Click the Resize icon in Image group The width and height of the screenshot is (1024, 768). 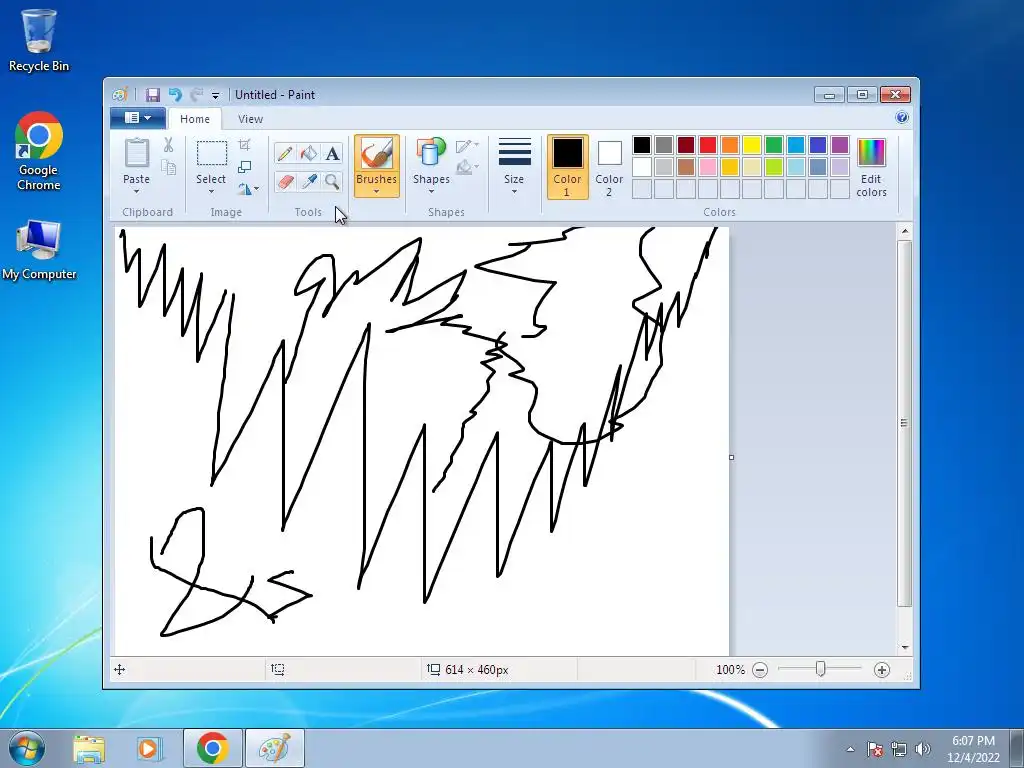[244, 167]
